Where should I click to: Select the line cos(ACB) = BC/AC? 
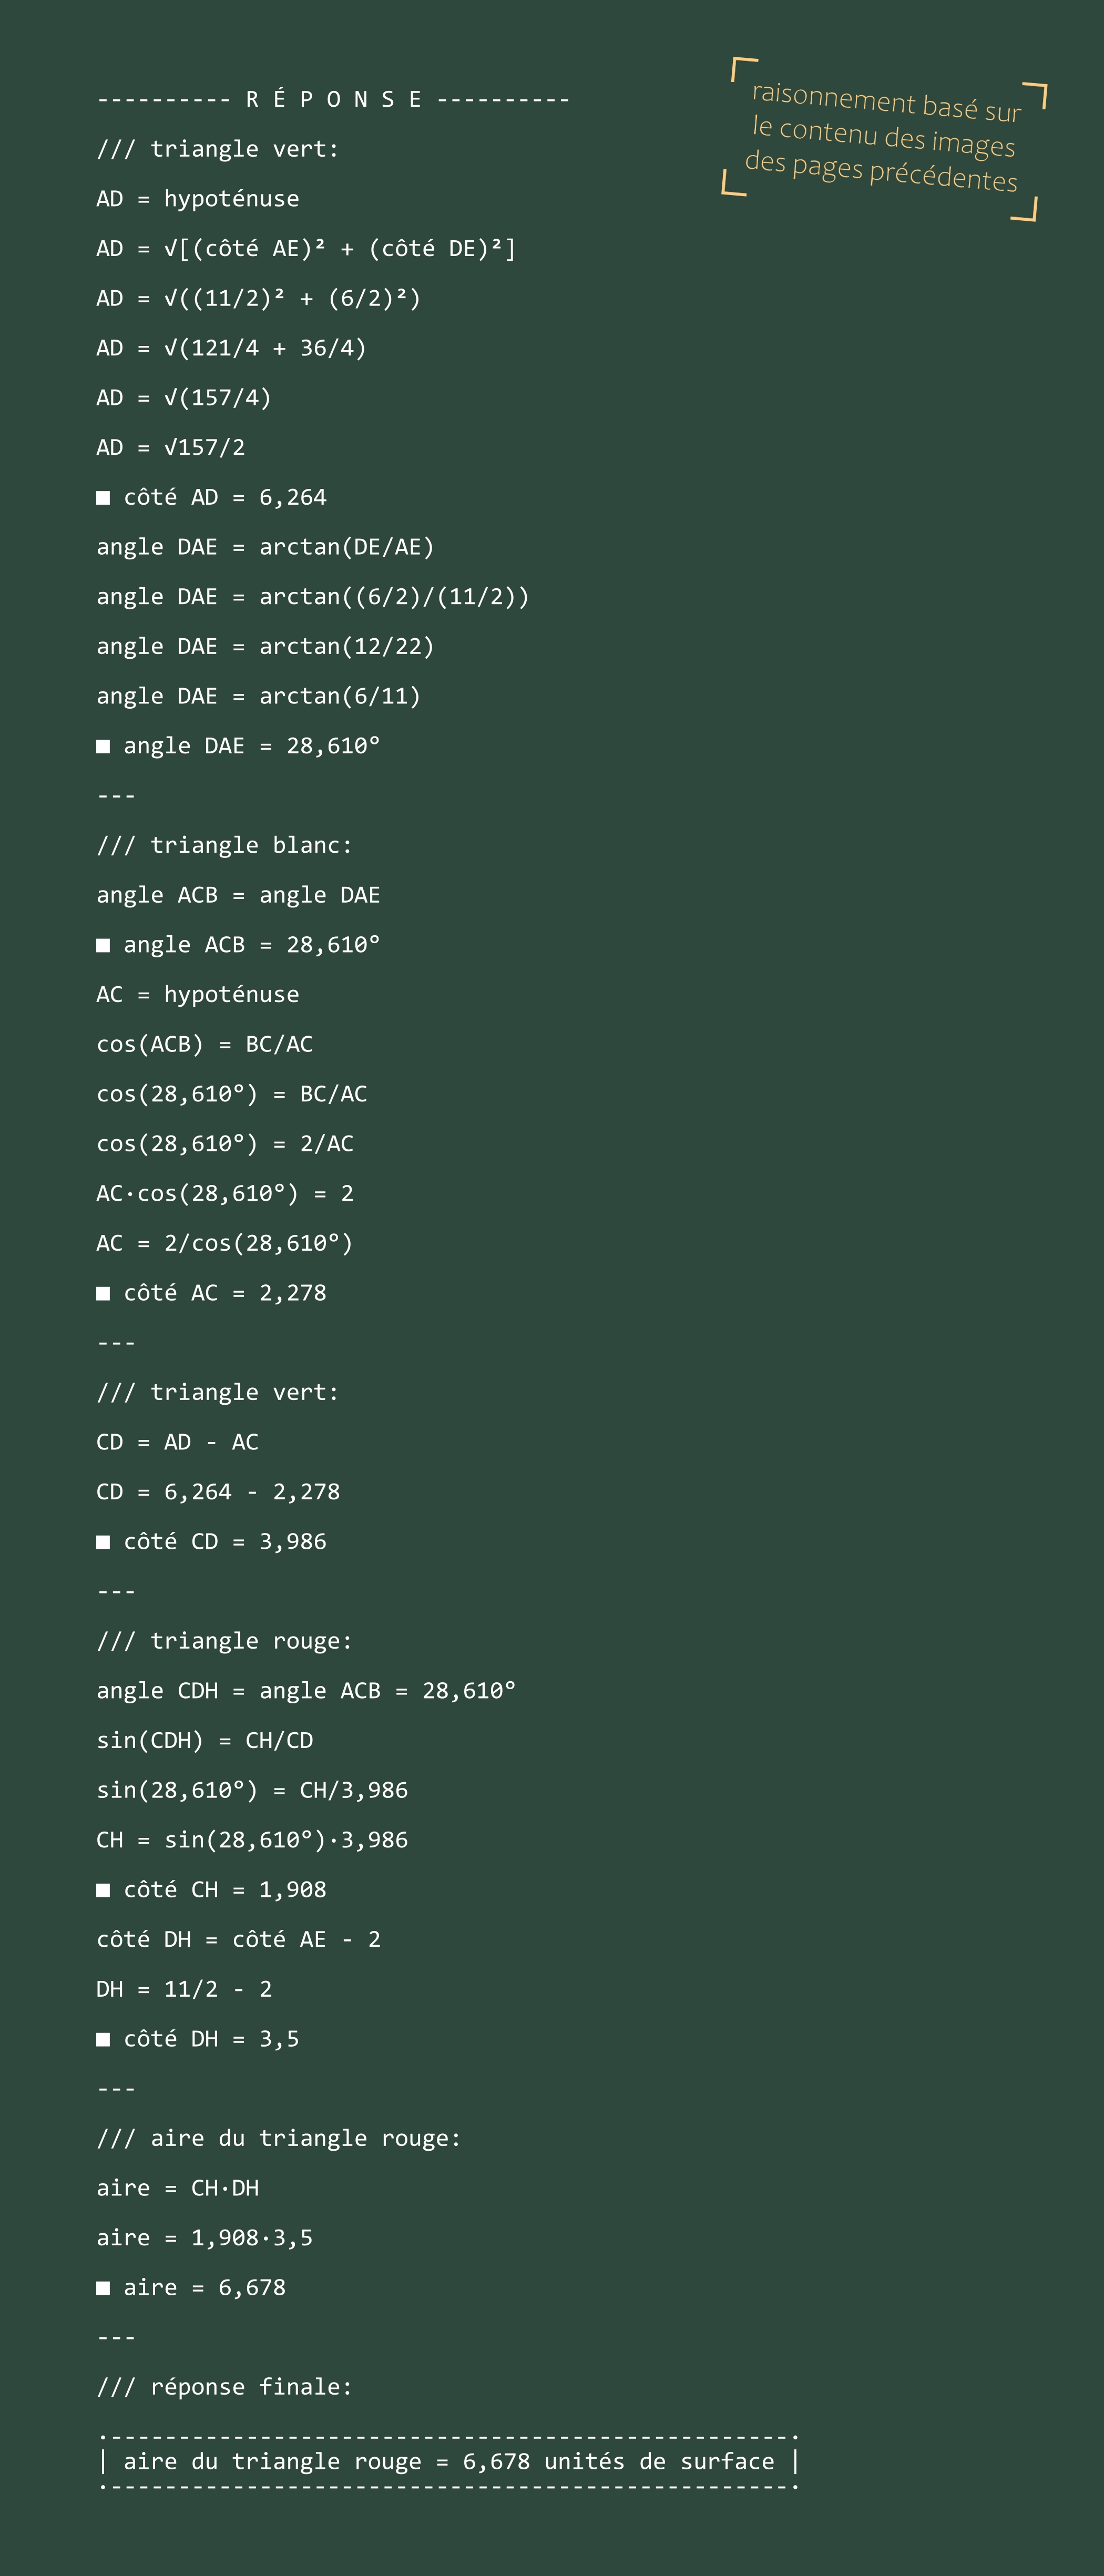pyautogui.click(x=205, y=1044)
